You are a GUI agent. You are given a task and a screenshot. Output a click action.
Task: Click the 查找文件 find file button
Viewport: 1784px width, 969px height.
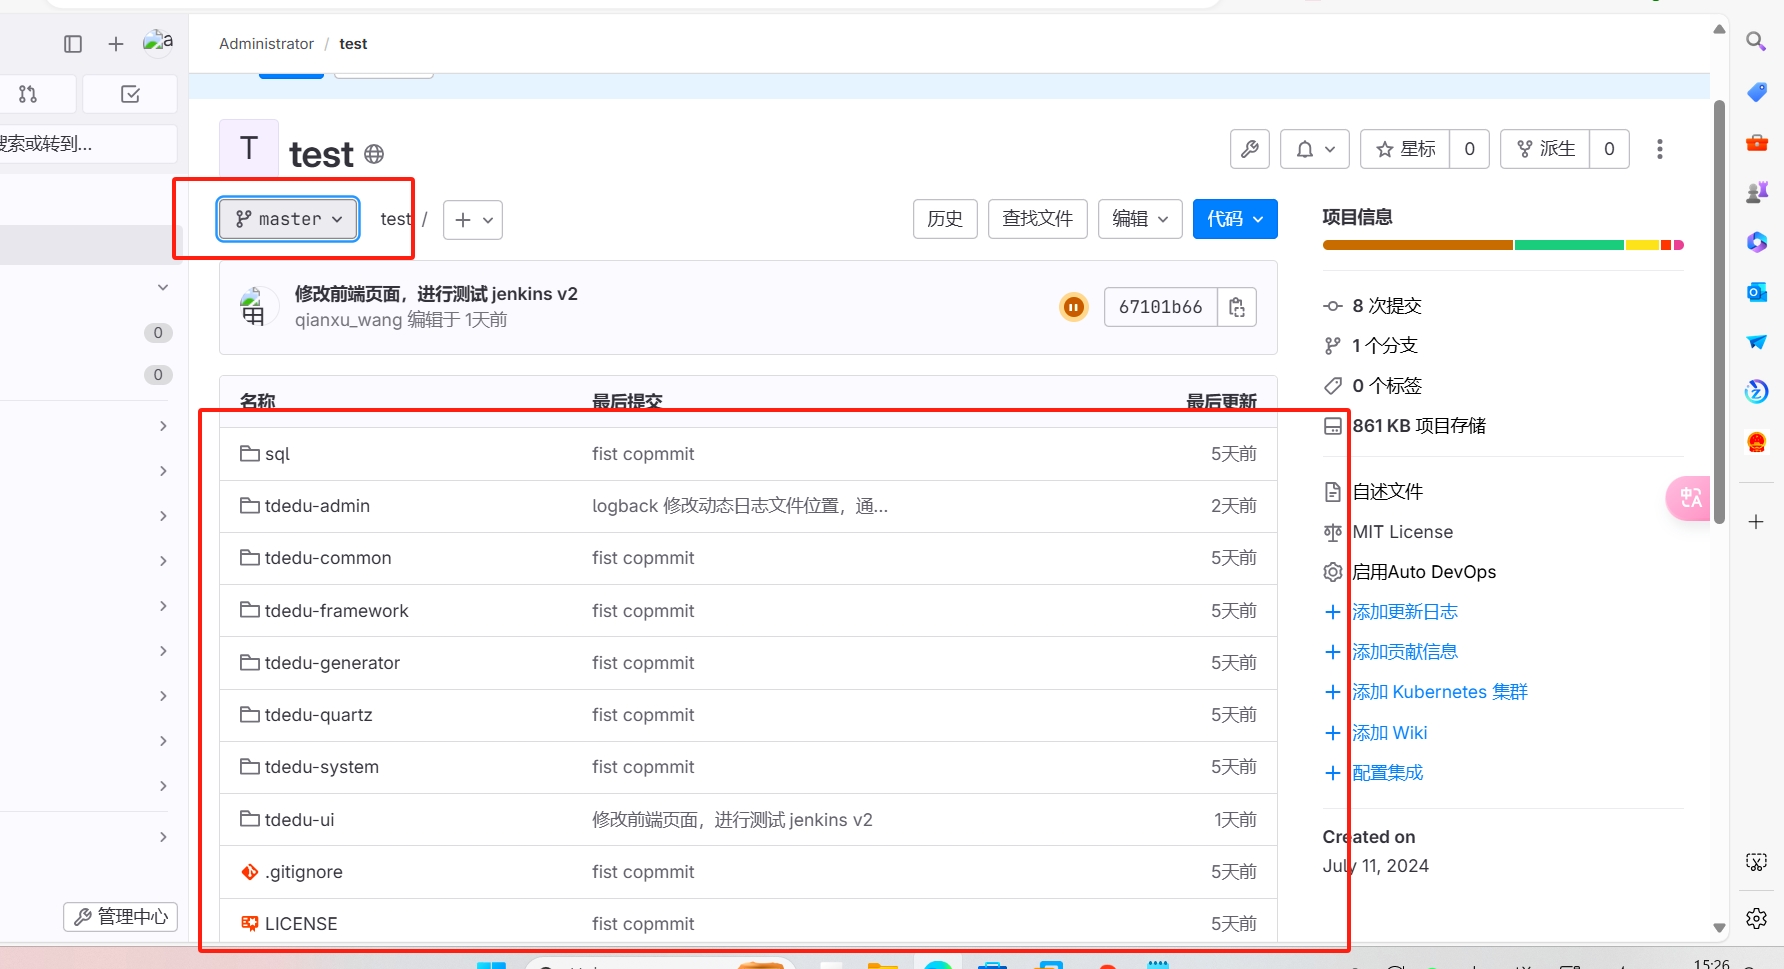point(1037,219)
